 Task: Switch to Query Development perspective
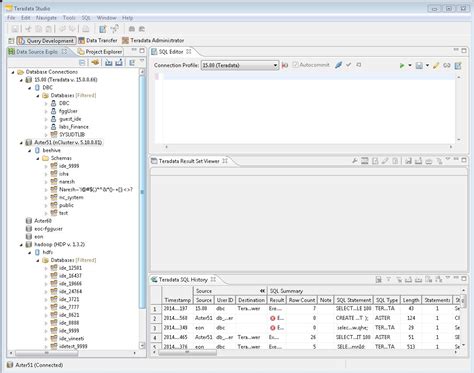pyautogui.click(x=46, y=41)
